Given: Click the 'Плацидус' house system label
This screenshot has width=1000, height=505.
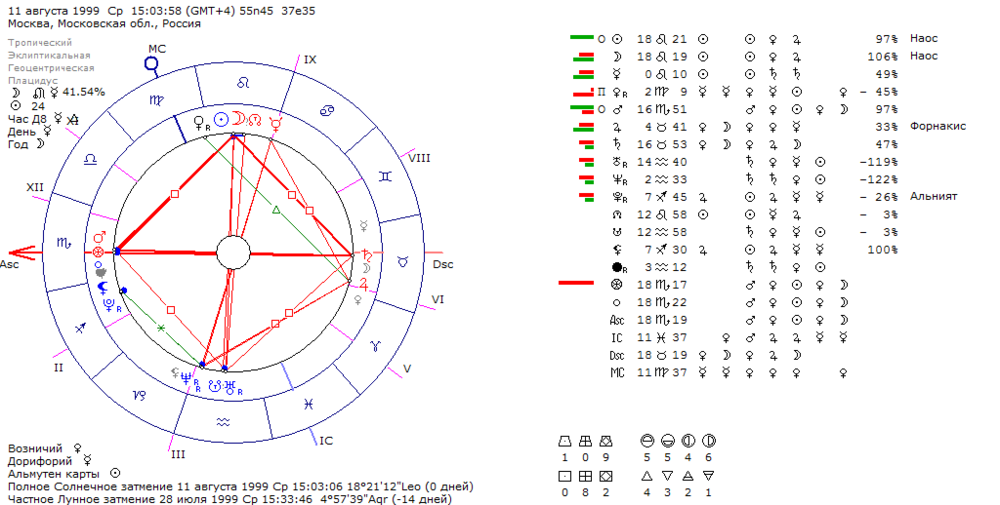Looking at the screenshot, I should tap(33, 81).
